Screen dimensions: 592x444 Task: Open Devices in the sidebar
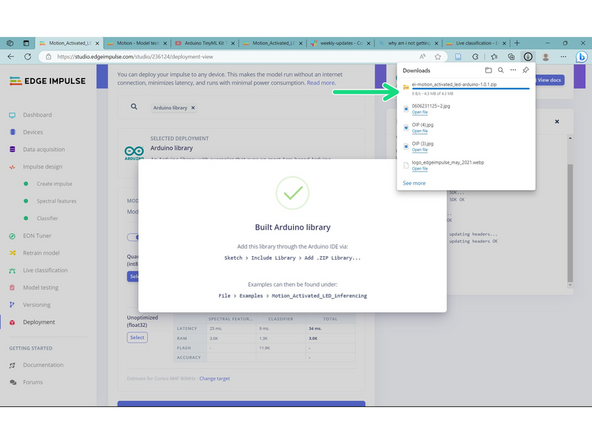tap(32, 132)
